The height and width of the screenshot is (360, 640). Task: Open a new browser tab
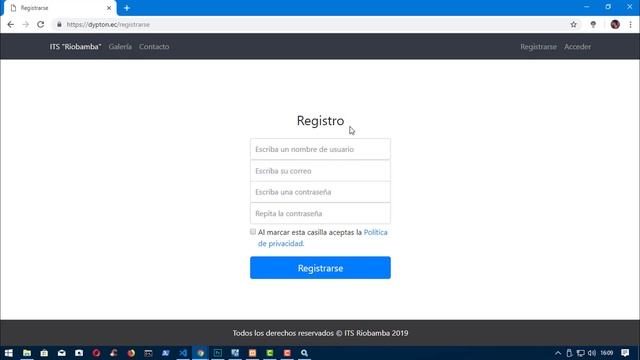pos(127,8)
